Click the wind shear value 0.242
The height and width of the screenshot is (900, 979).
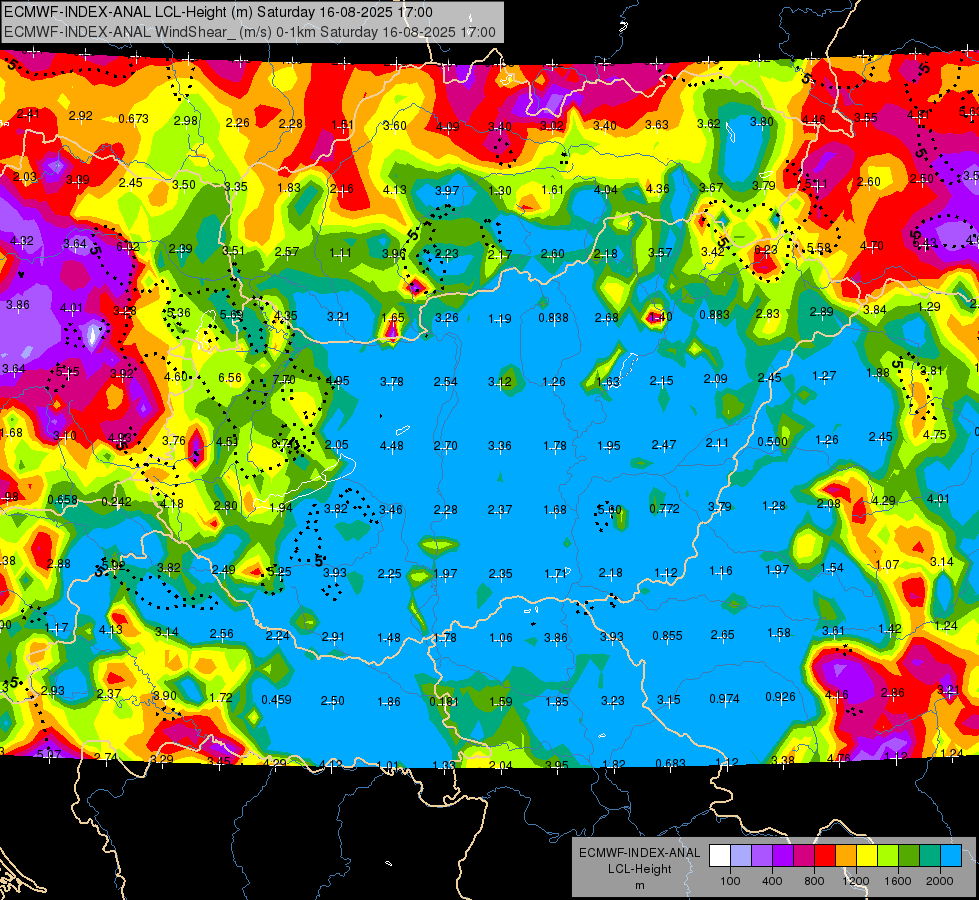click(x=117, y=502)
